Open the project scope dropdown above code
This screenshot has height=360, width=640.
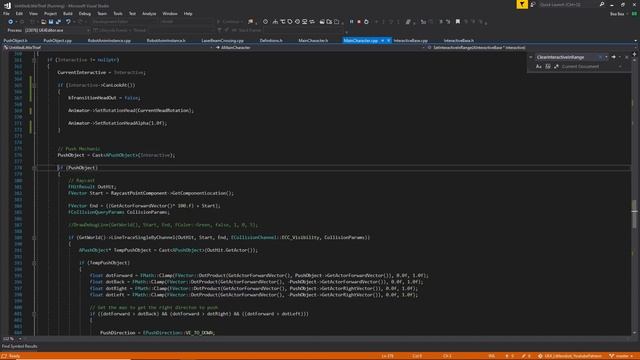coord(108,48)
